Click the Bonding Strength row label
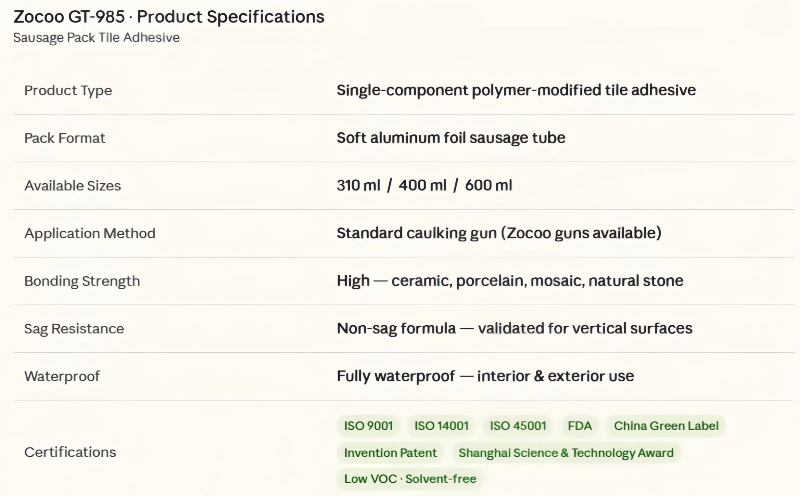The width and height of the screenshot is (800, 497). click(82, 281)
